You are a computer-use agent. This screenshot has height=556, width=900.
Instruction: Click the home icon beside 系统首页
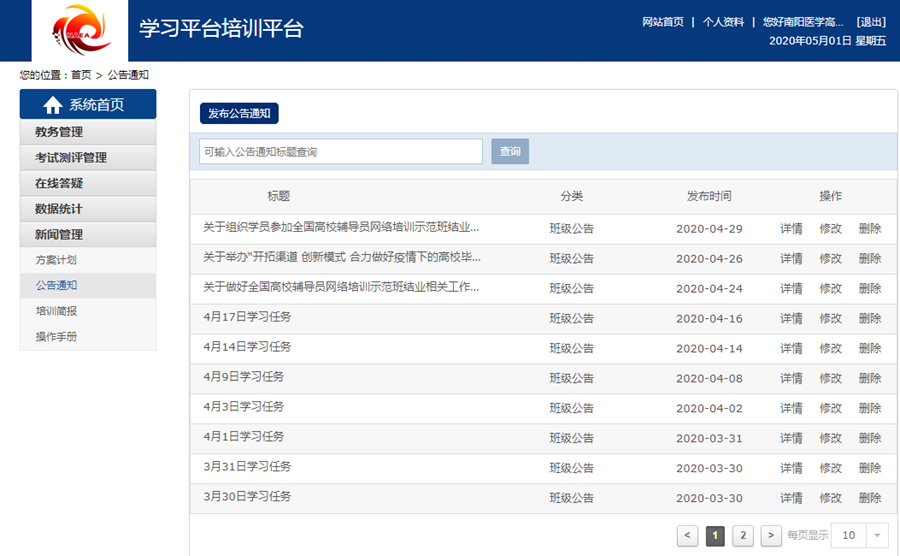point(52,105)
